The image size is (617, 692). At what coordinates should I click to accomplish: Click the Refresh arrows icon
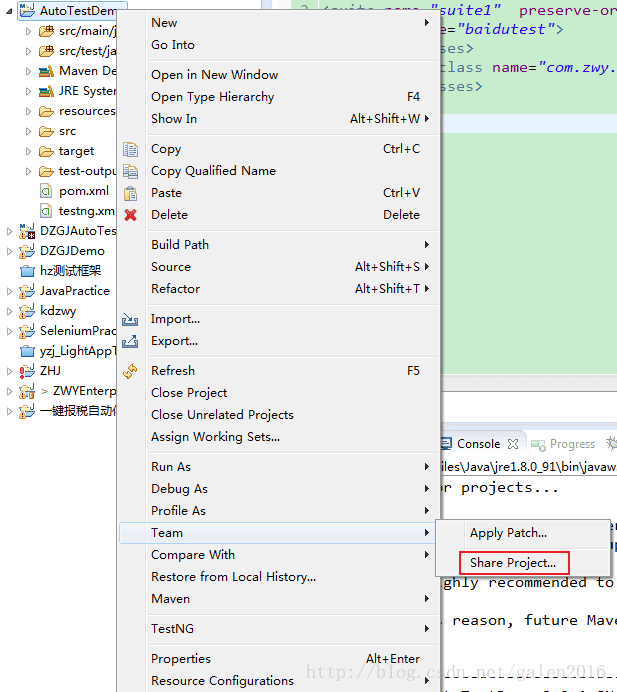(130, 371)
